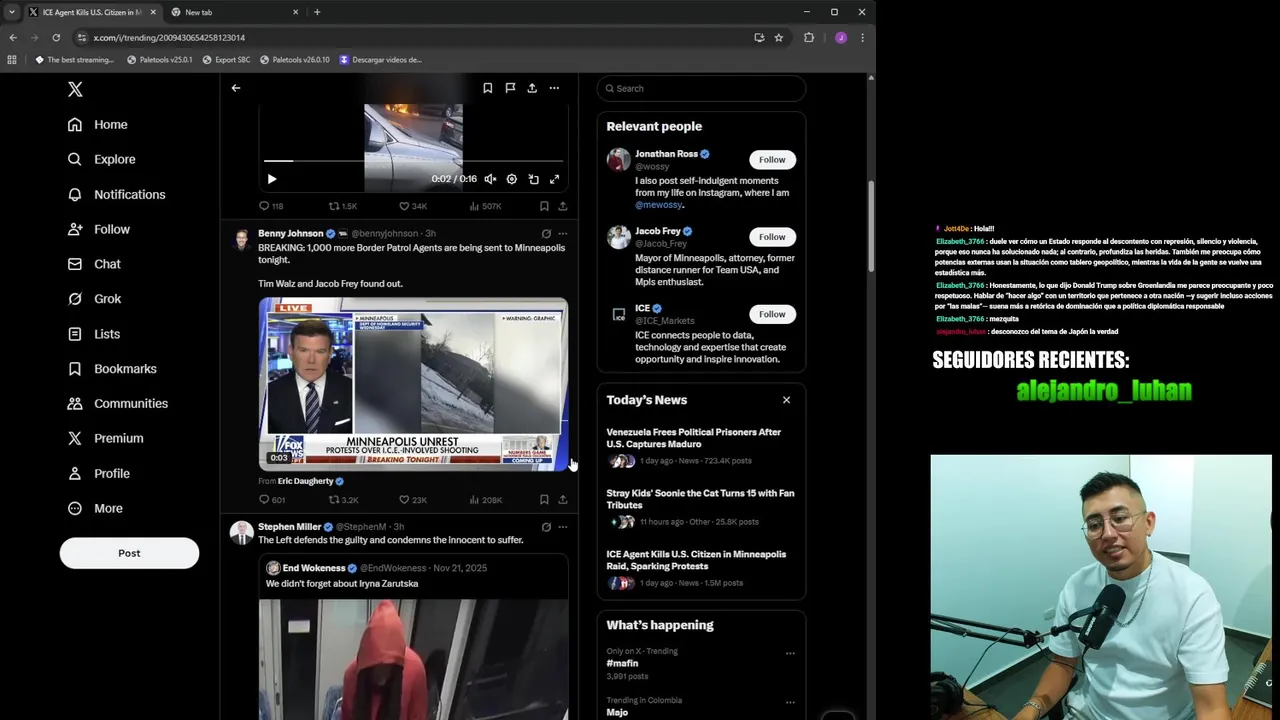Click the Profile sidebar icon
The image size is (1280, 720).
click(x=75, y=473)
